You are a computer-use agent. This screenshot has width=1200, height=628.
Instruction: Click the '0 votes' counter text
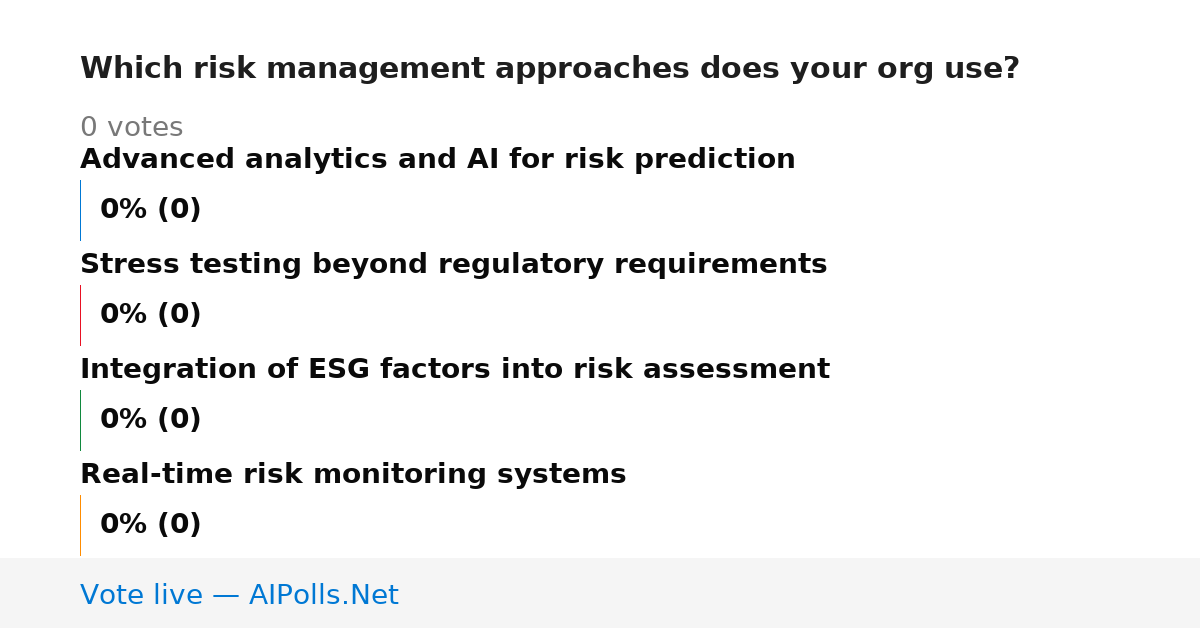131,128
